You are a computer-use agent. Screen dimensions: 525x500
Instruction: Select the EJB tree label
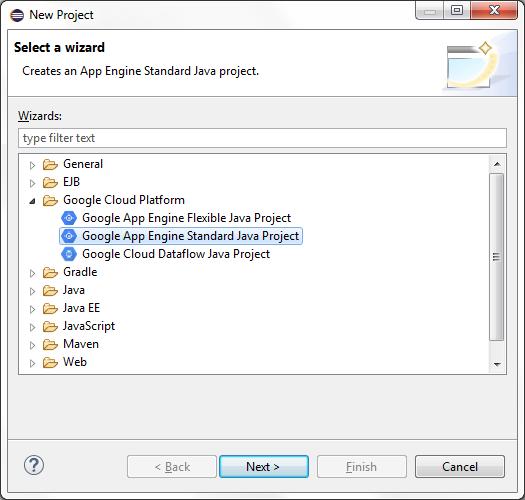(x=71, y=182)
